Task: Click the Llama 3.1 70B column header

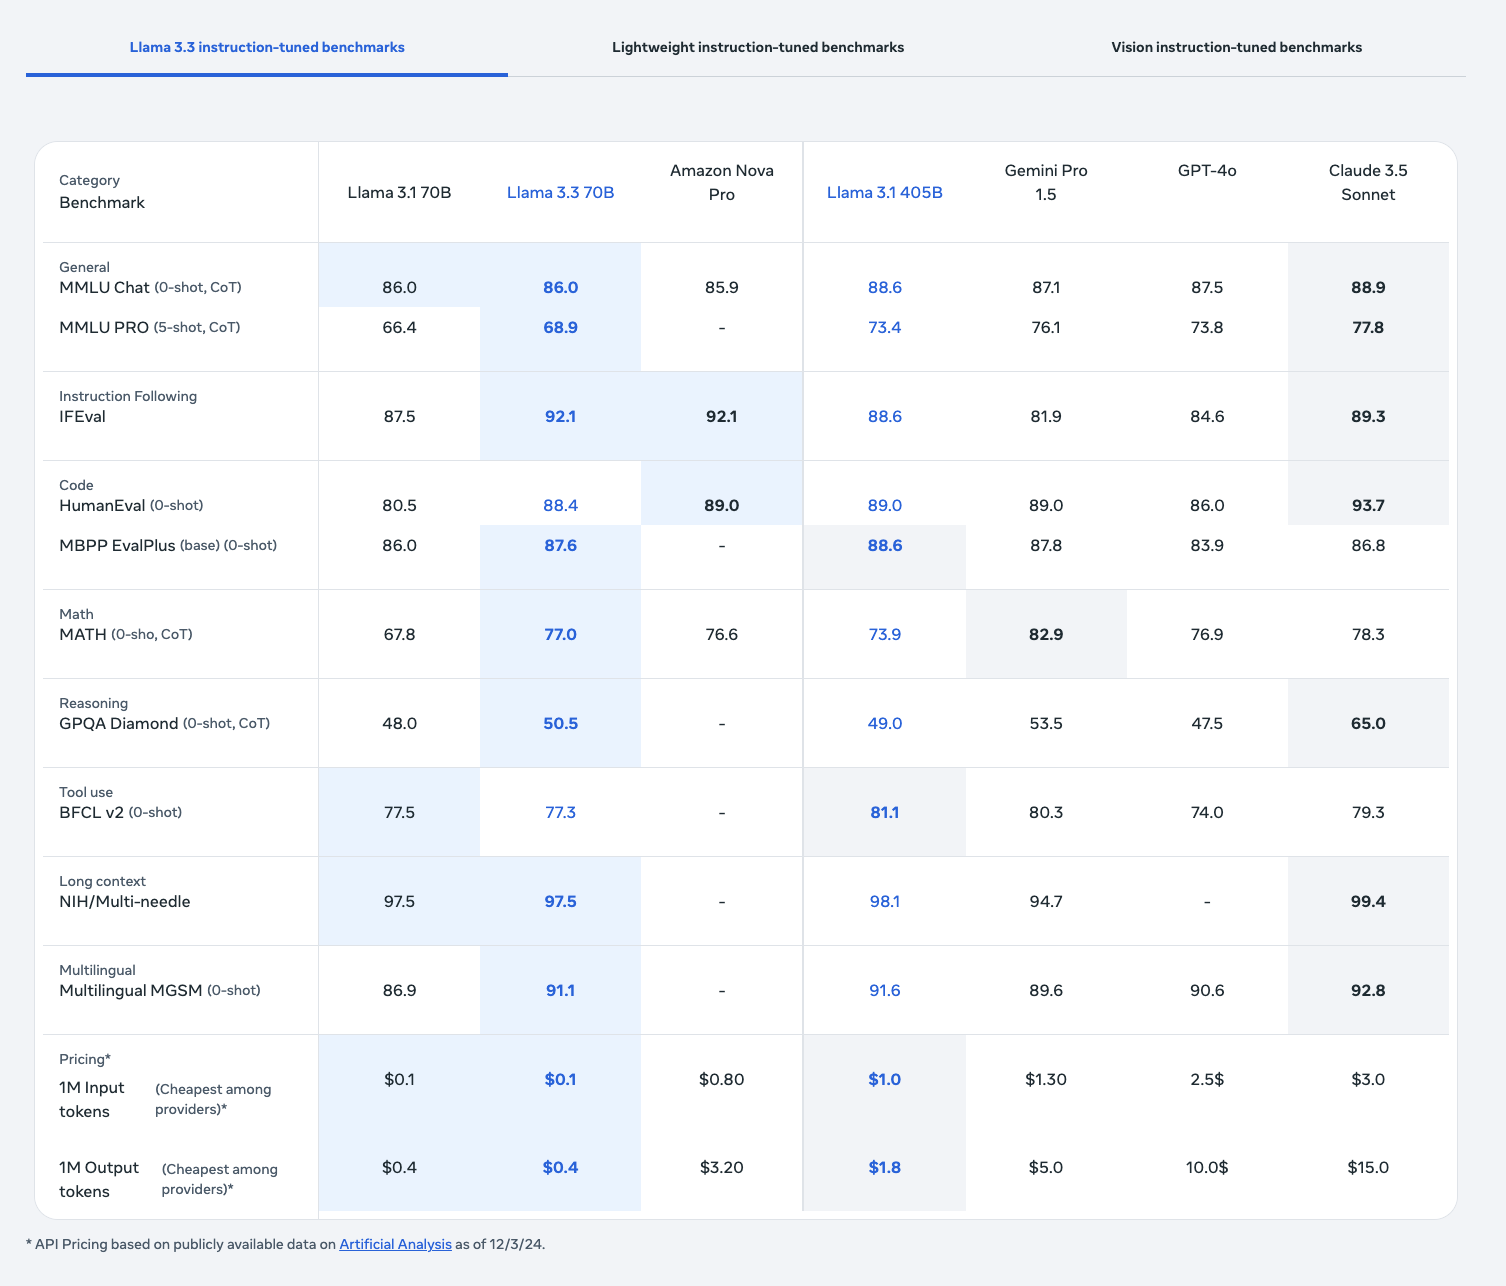Action: (x=399, y=192)
